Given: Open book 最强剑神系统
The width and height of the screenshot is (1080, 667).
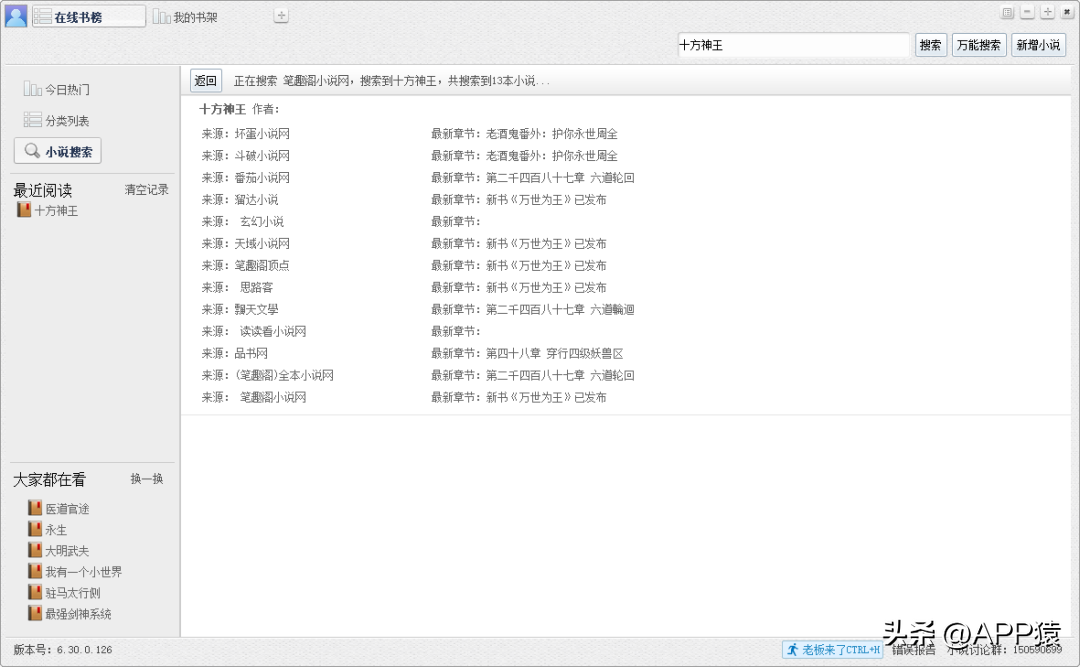Looking at the screenshot, I should [79, 614].
